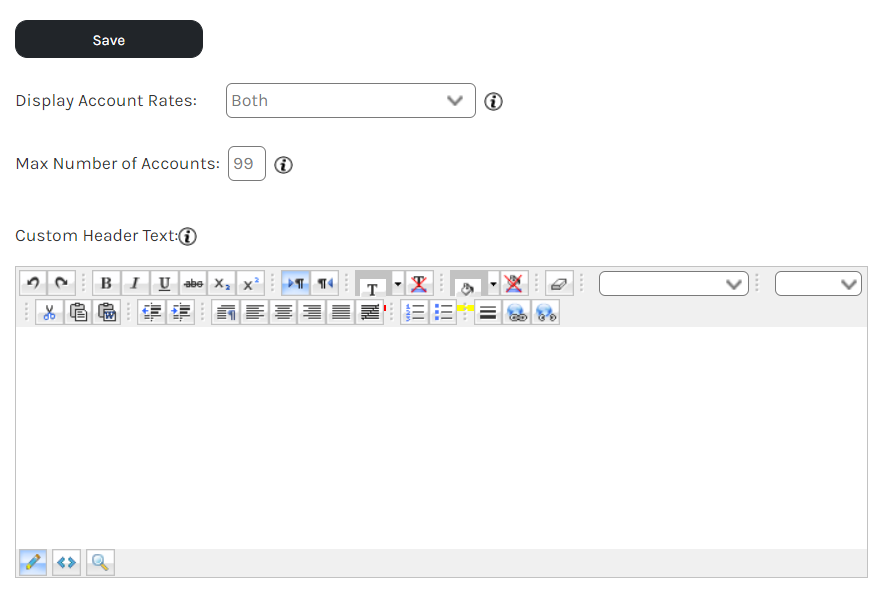Show info for Custom Header Text
This screenshot has height=591, width=882.
188,236
